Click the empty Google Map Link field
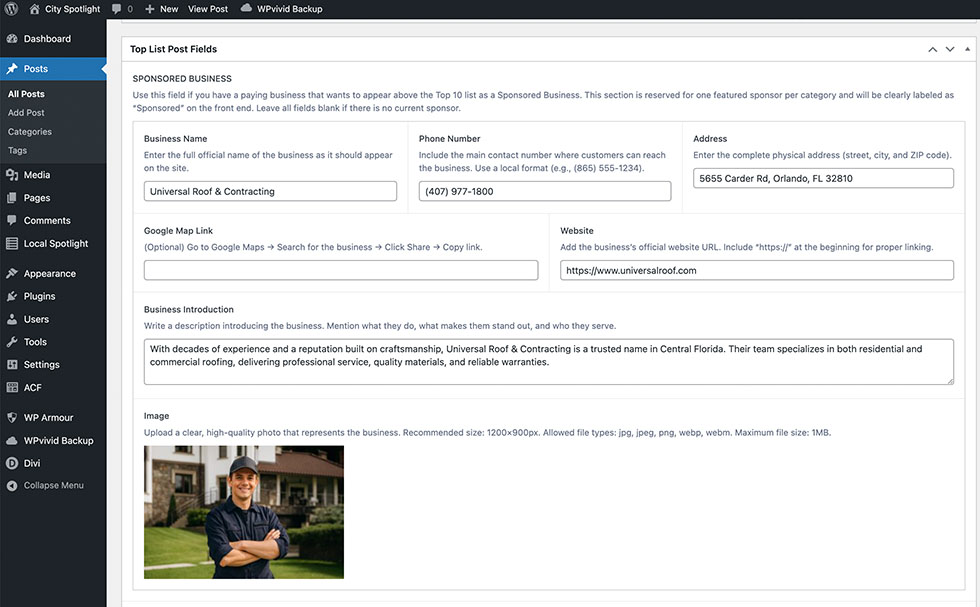Viewport: 980px width, 607px height. pyautogui.click(x=341, y=270)
